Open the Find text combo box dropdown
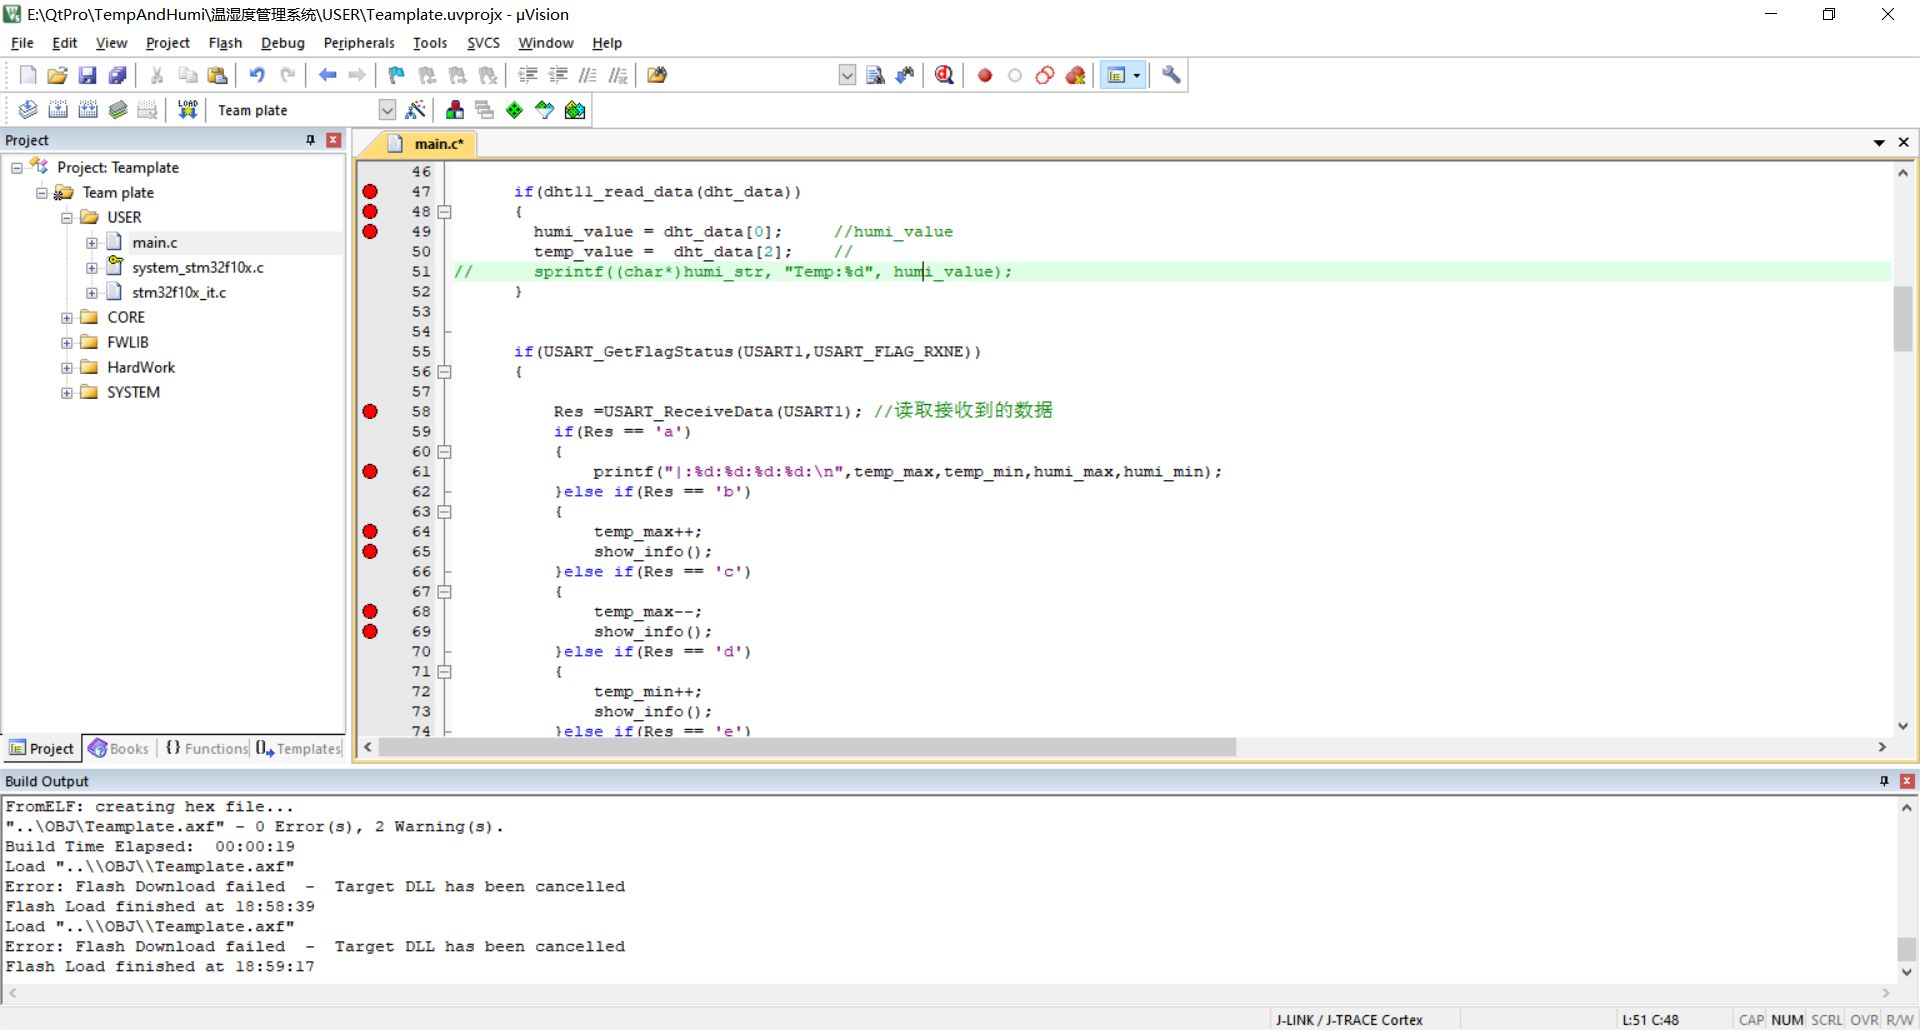The image size is (1920, 1030). pyautogui.click(x=847, y=75)
